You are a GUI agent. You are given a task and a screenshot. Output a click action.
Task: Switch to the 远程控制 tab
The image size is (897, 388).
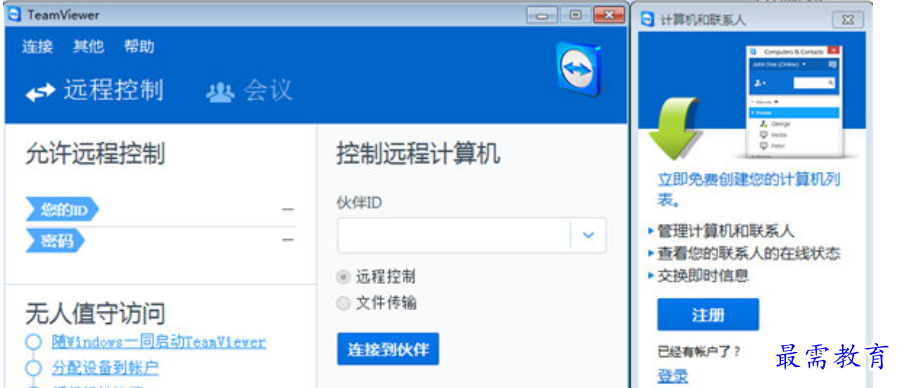(x=95, y=90)
